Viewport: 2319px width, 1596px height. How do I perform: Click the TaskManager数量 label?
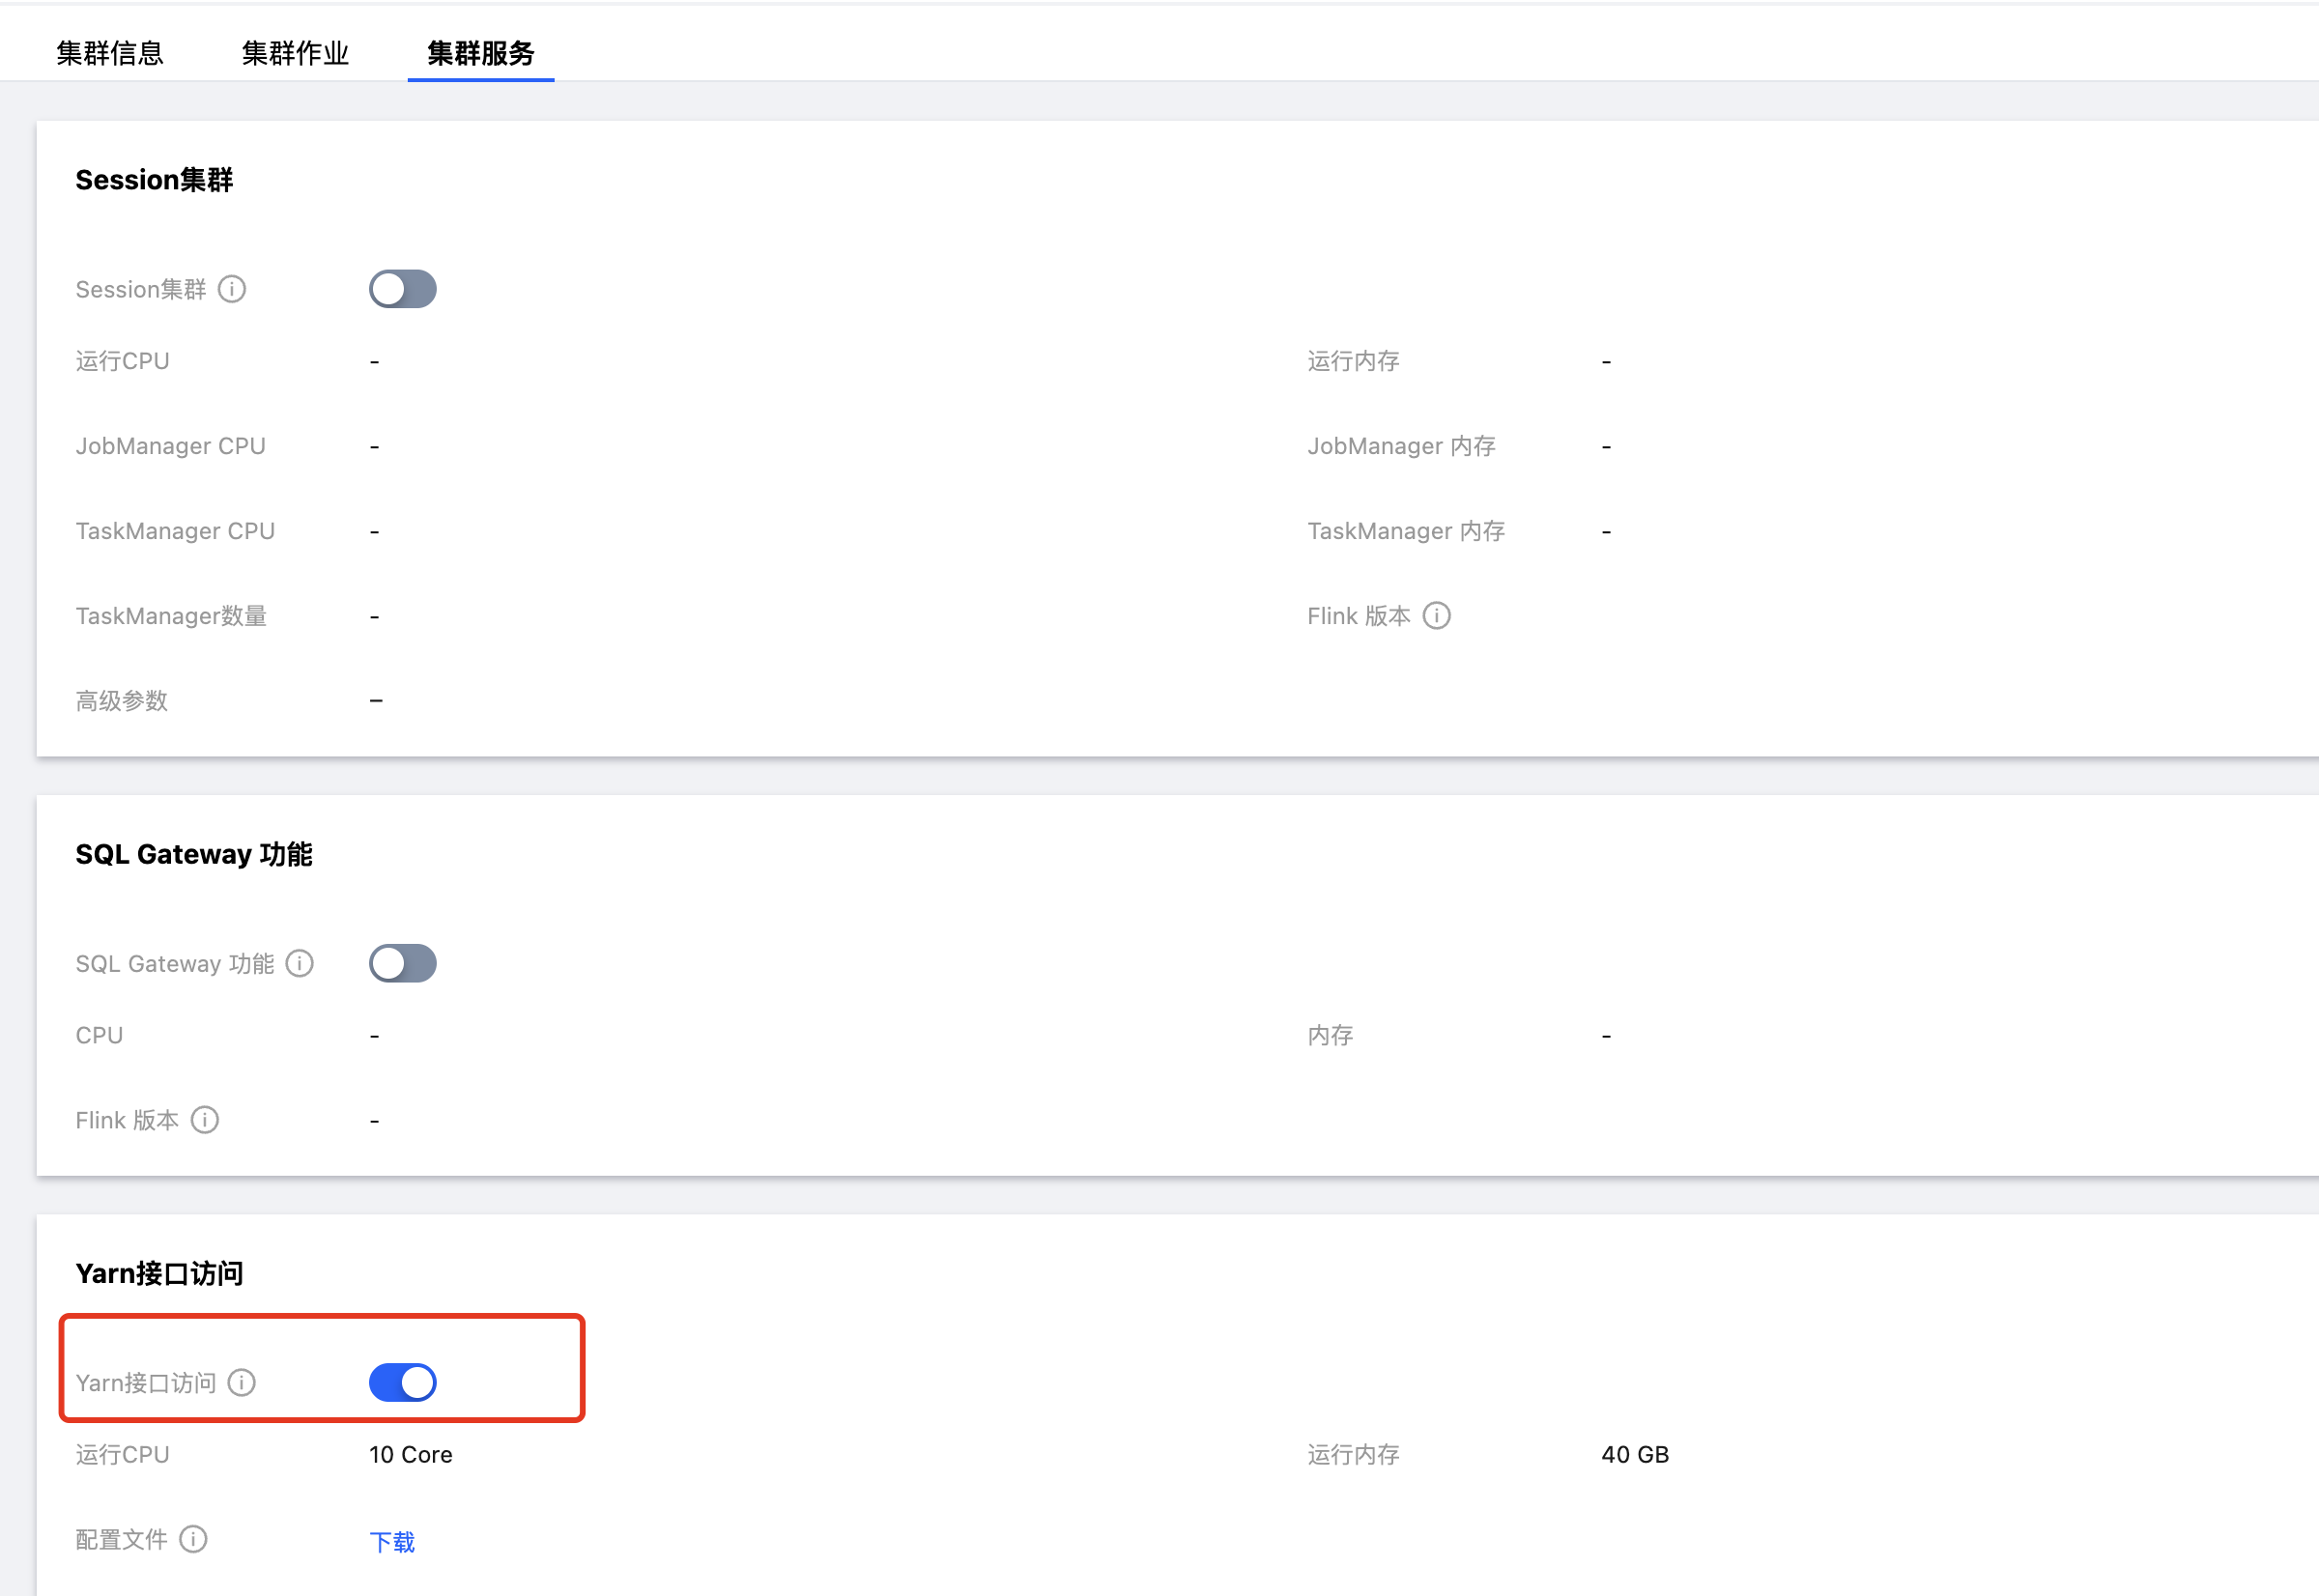(x=171, y=616)
